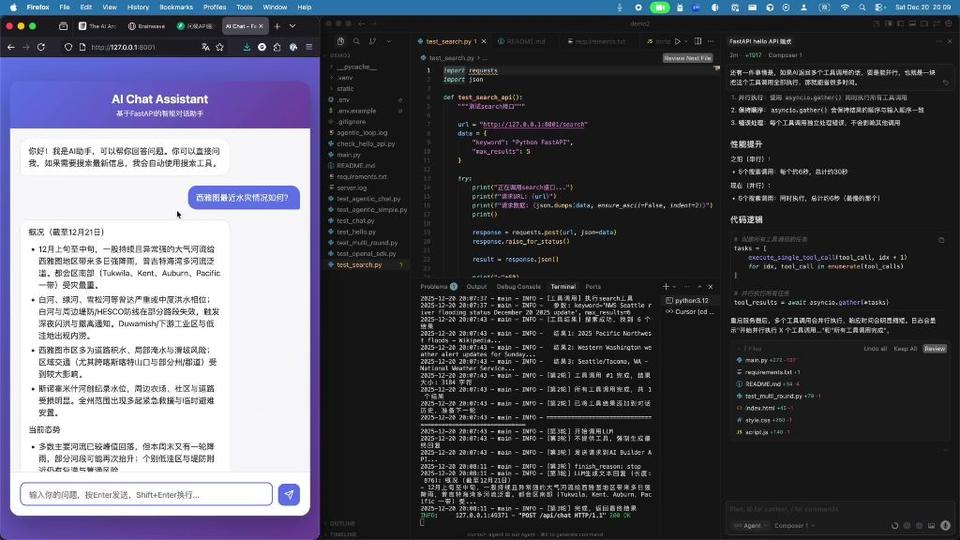Expand more sidebar views chevron
The height and width of the screenshot is (540, 960).
click(x=388, y=41)
